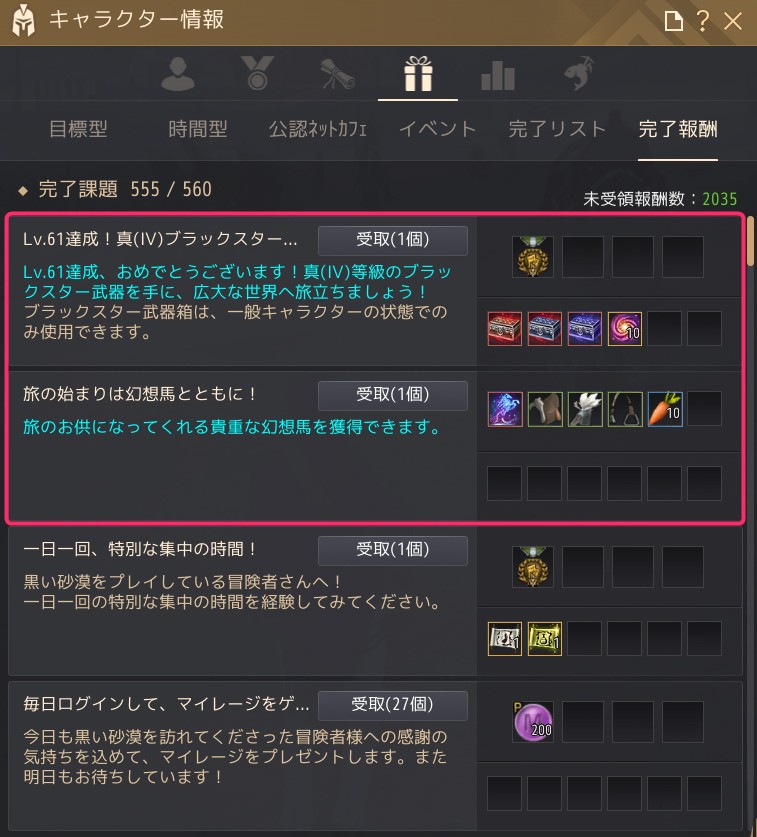This screenshot has height=837, width=757.
Task: Click the purple swirl item with 10
Action: tap(625, 329)
